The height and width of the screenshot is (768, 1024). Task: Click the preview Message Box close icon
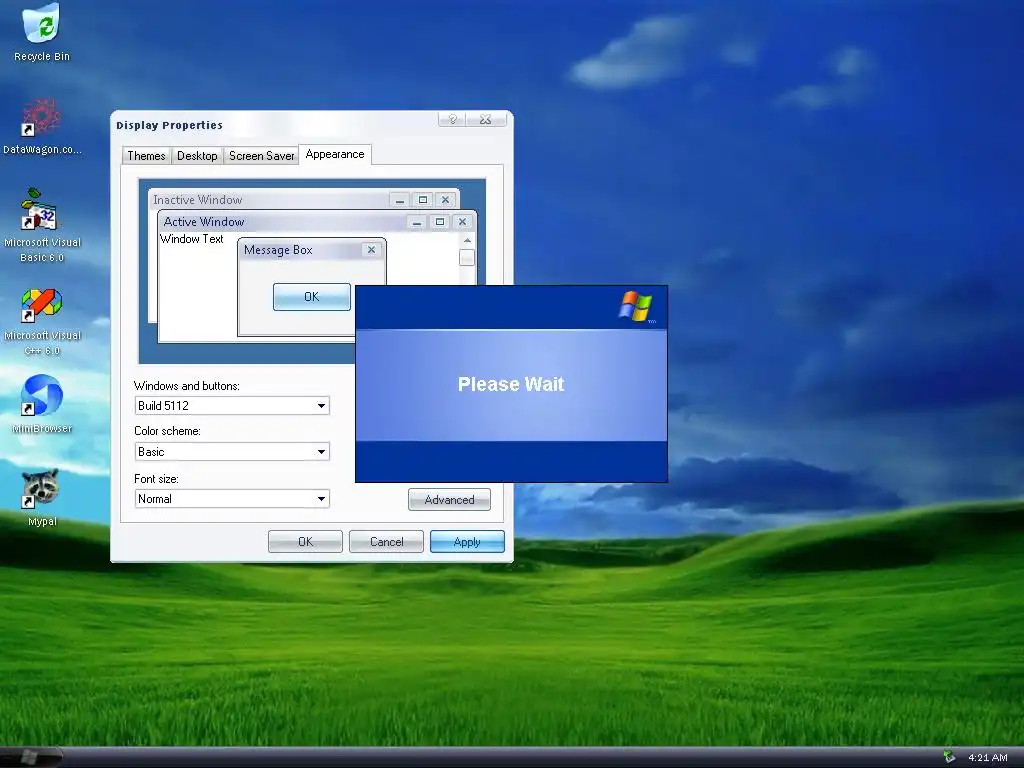click(x=371, y=249)
